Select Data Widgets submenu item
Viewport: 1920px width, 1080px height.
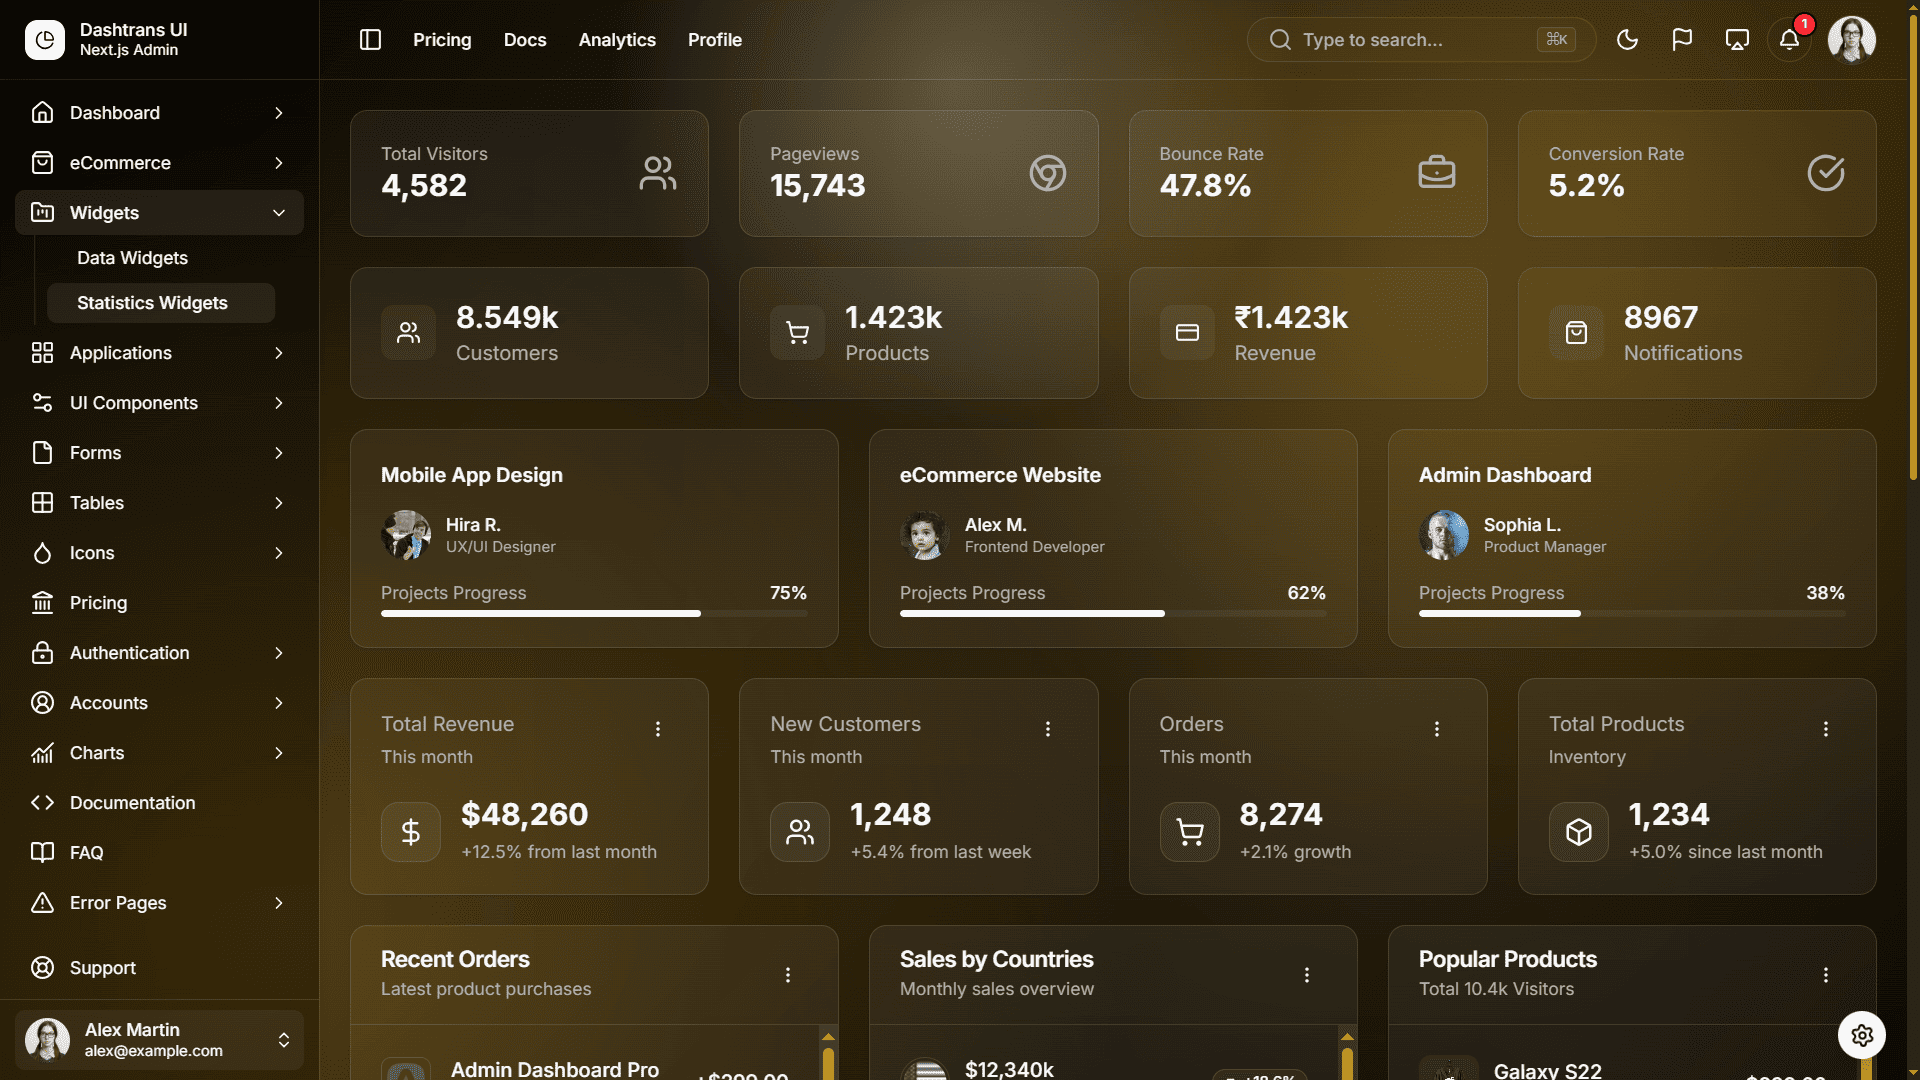click(161, 258)
